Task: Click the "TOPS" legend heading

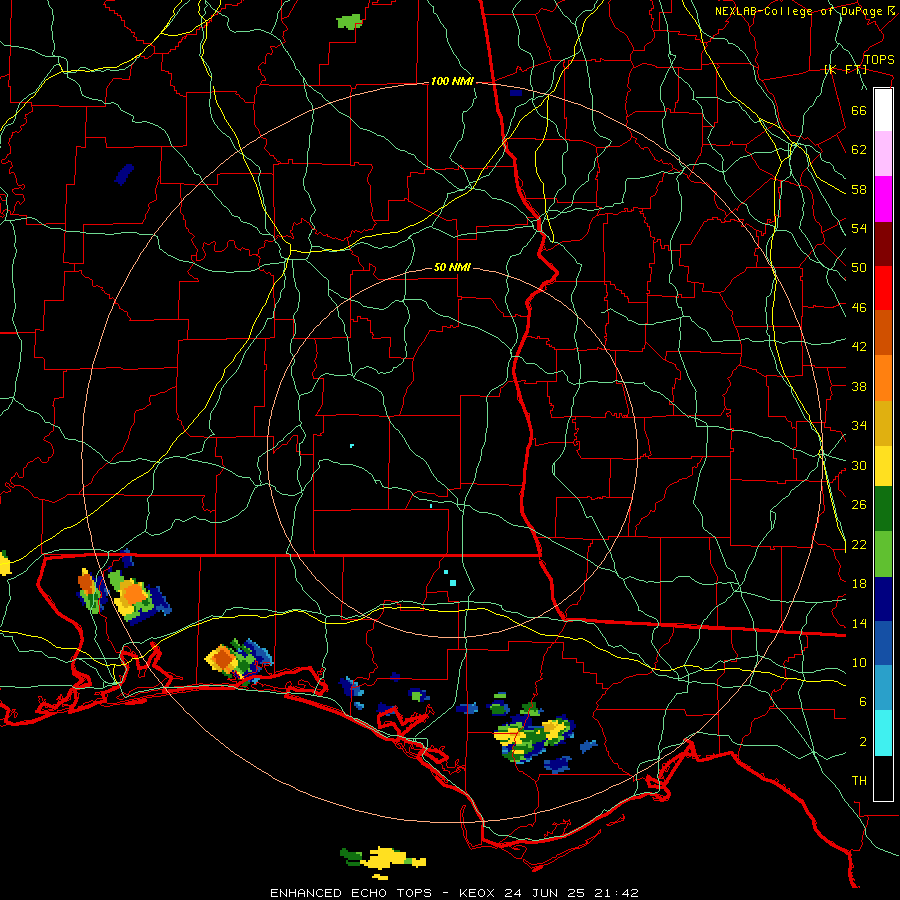Action: pyautogui.click(x=879, y=60)
